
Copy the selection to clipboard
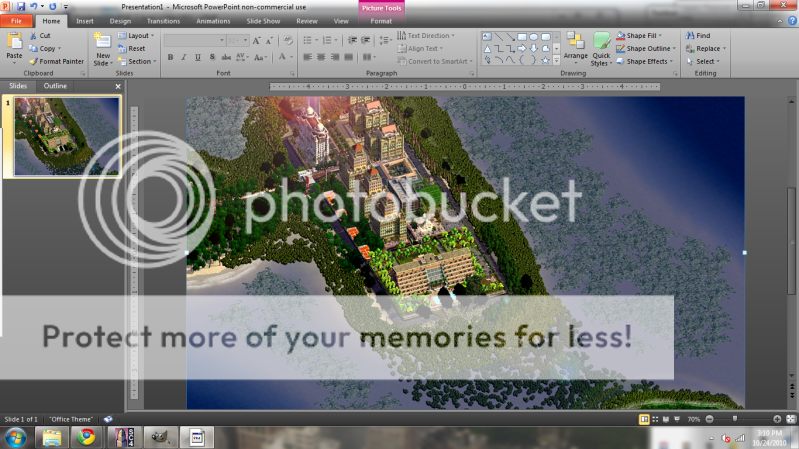coord(45,48)
